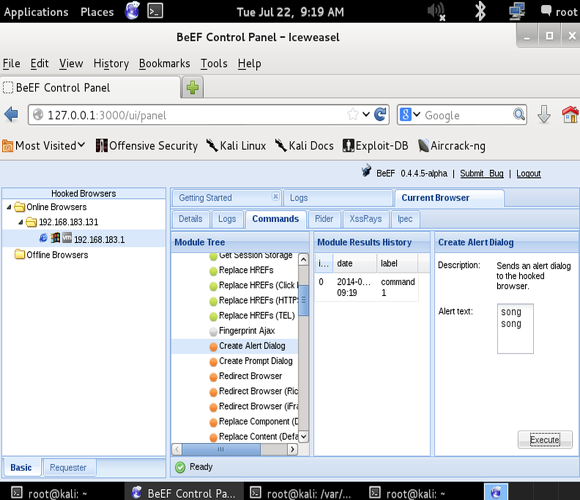Open the Ipec tab
Screen dimensions: 580x500
coord(405,219)
